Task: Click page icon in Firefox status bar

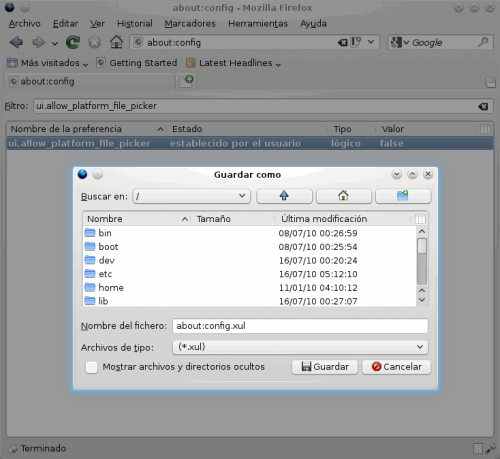Action: 478,449
